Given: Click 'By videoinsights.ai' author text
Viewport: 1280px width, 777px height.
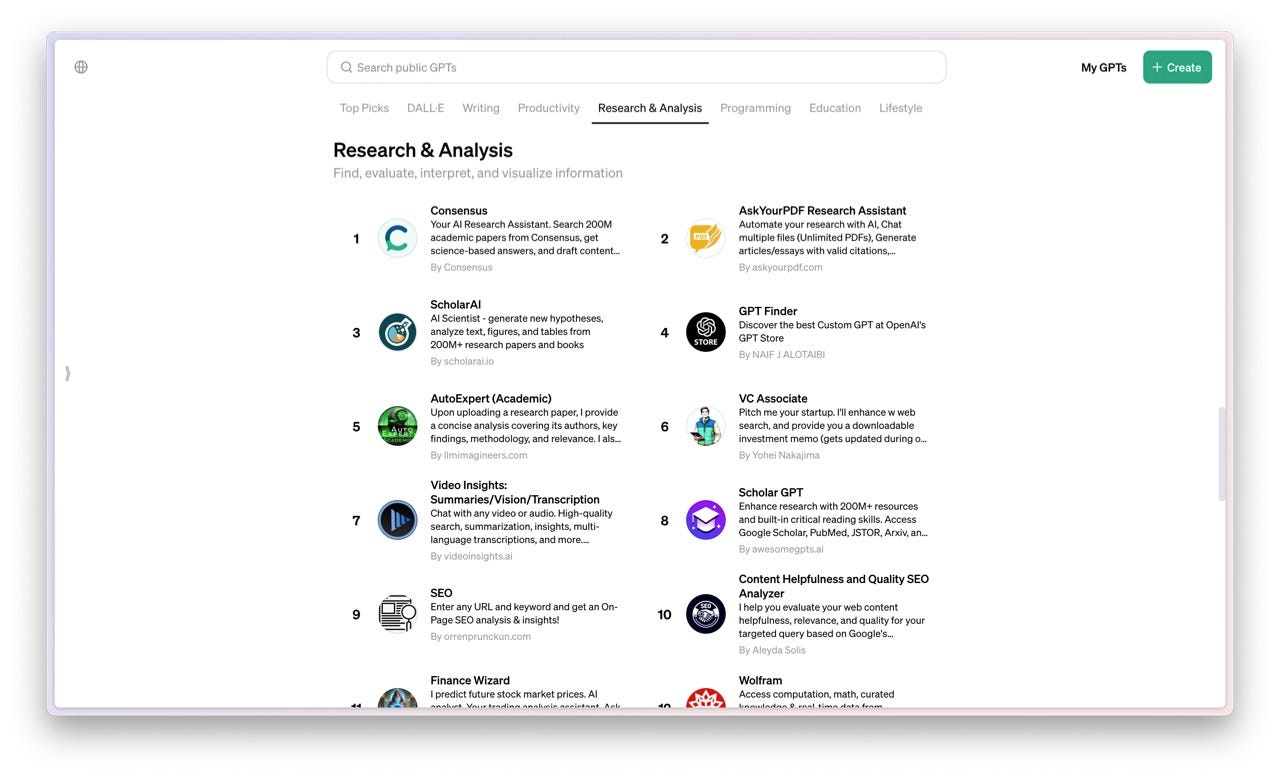Looking at the screenshot, I should 471,556.
